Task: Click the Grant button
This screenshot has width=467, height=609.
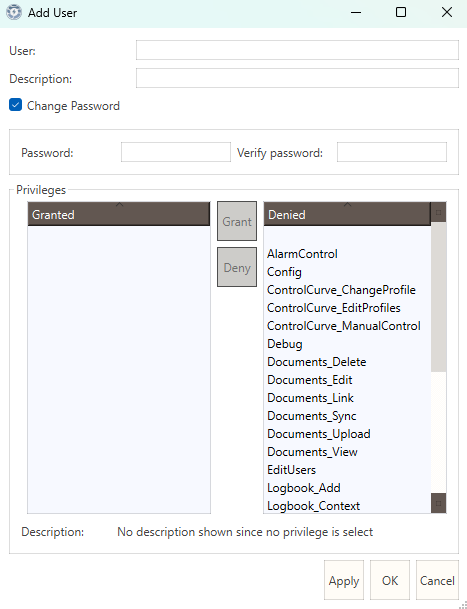Action: click(x=237, y=221)
